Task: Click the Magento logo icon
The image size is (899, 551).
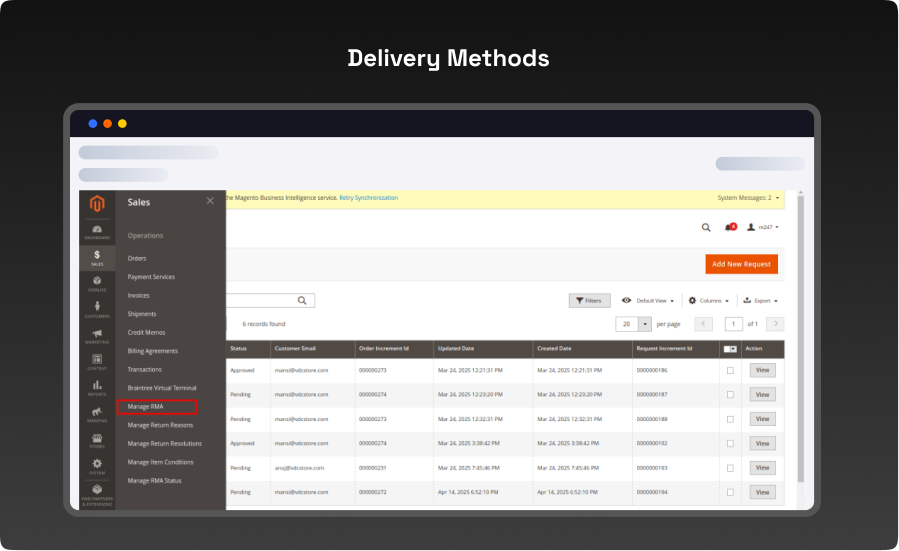Action: point(97,204)
